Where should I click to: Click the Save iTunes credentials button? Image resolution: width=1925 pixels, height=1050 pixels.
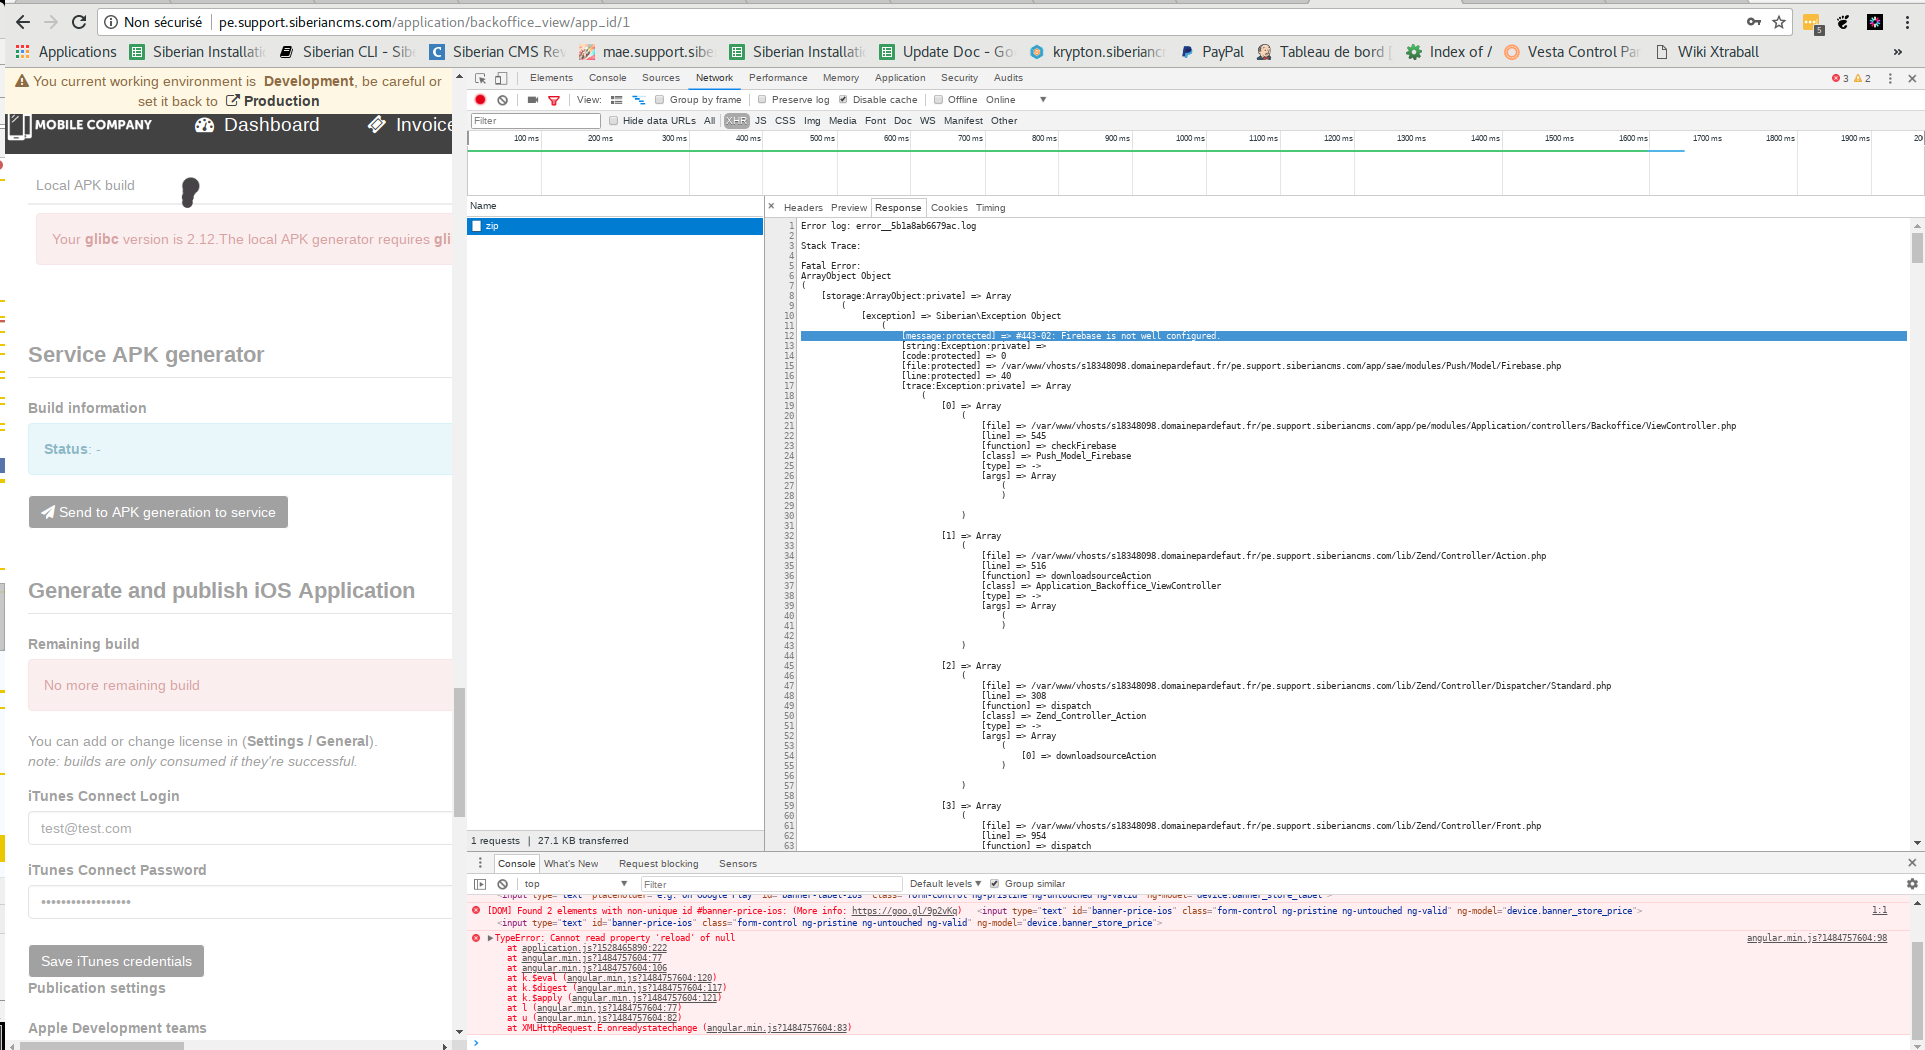point(116,961)
